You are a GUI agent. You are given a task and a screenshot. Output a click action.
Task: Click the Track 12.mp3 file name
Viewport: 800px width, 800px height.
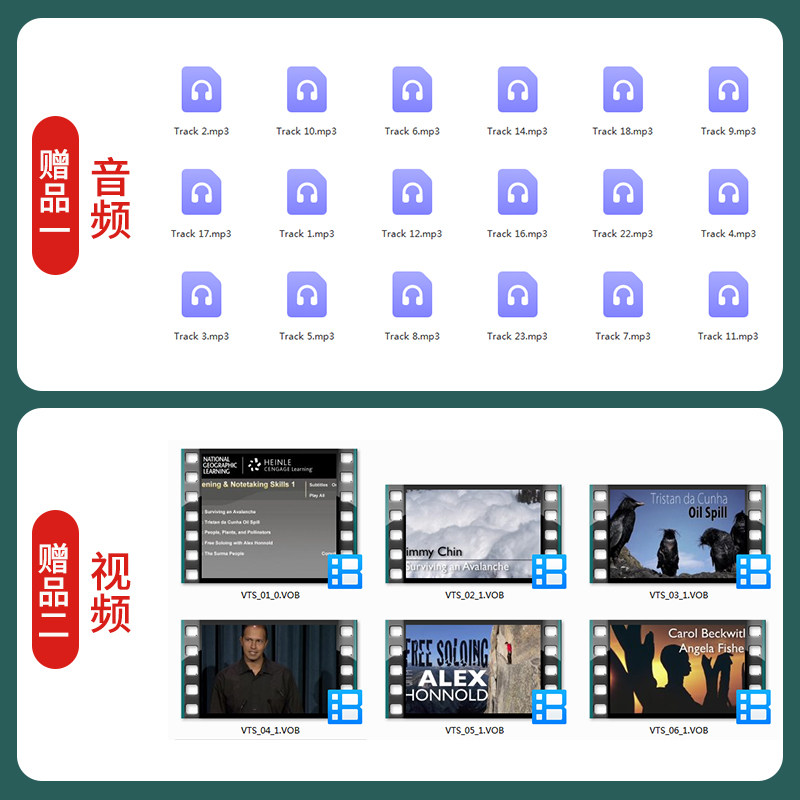click(412, 234)
